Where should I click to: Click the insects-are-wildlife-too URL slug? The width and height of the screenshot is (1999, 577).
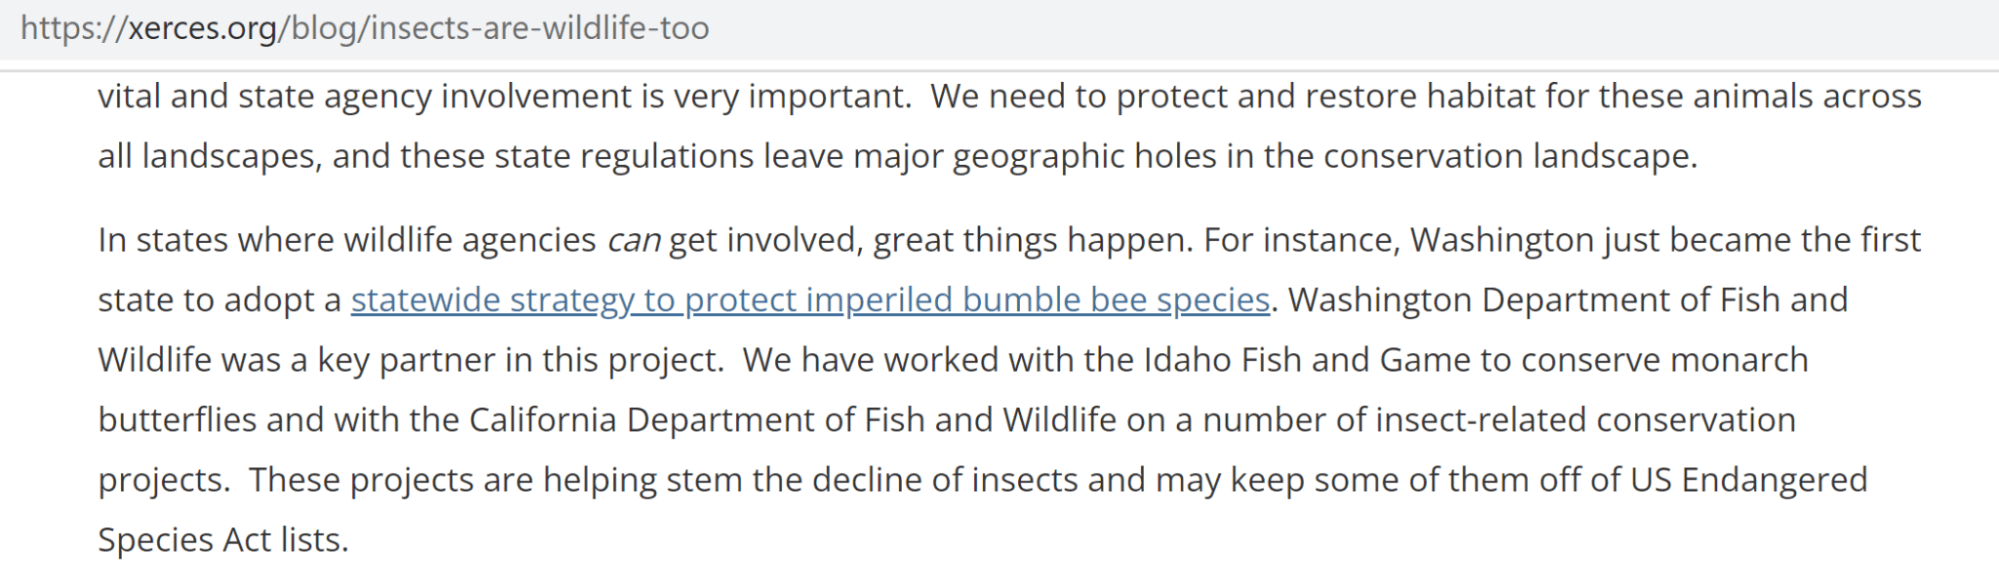[540, 28]
